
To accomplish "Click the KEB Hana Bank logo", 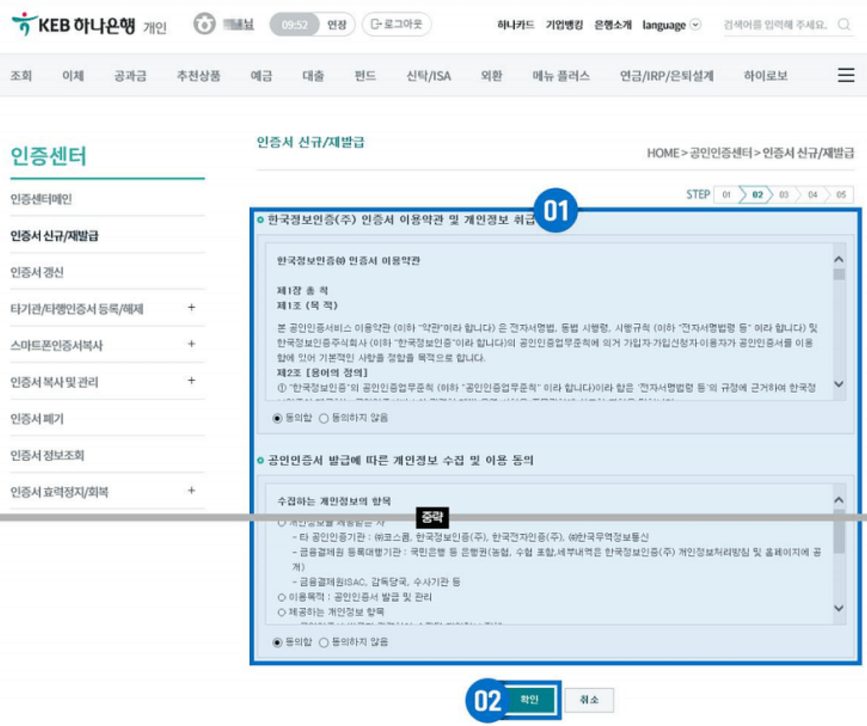I will tap(74, 24).
